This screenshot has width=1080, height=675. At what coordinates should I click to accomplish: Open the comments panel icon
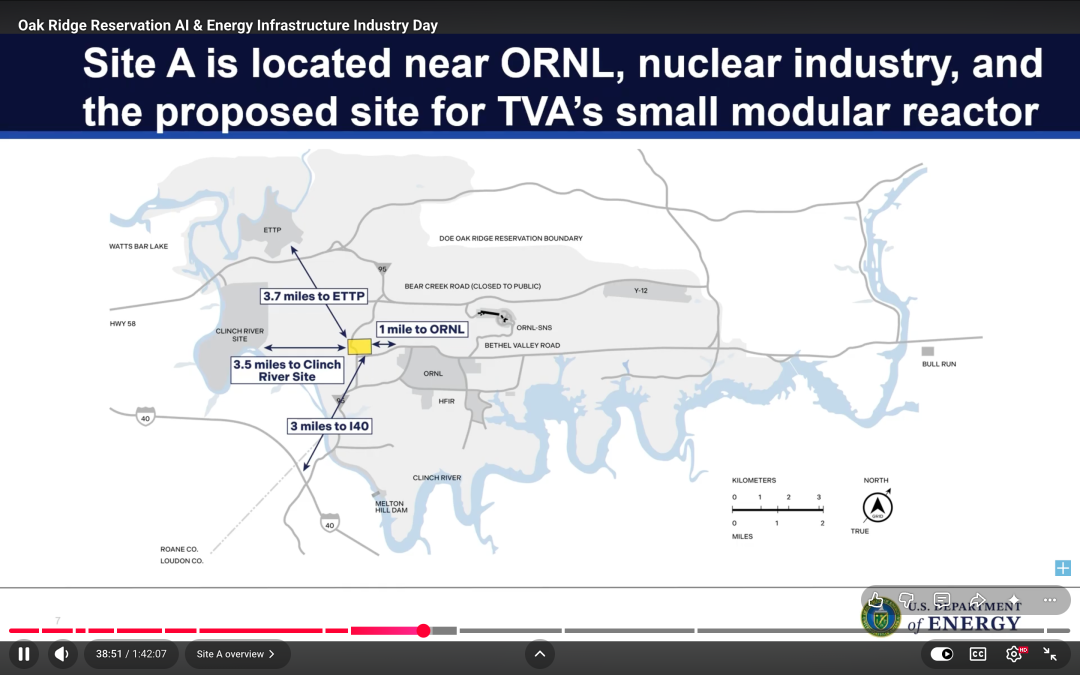(x=942, y=600)
